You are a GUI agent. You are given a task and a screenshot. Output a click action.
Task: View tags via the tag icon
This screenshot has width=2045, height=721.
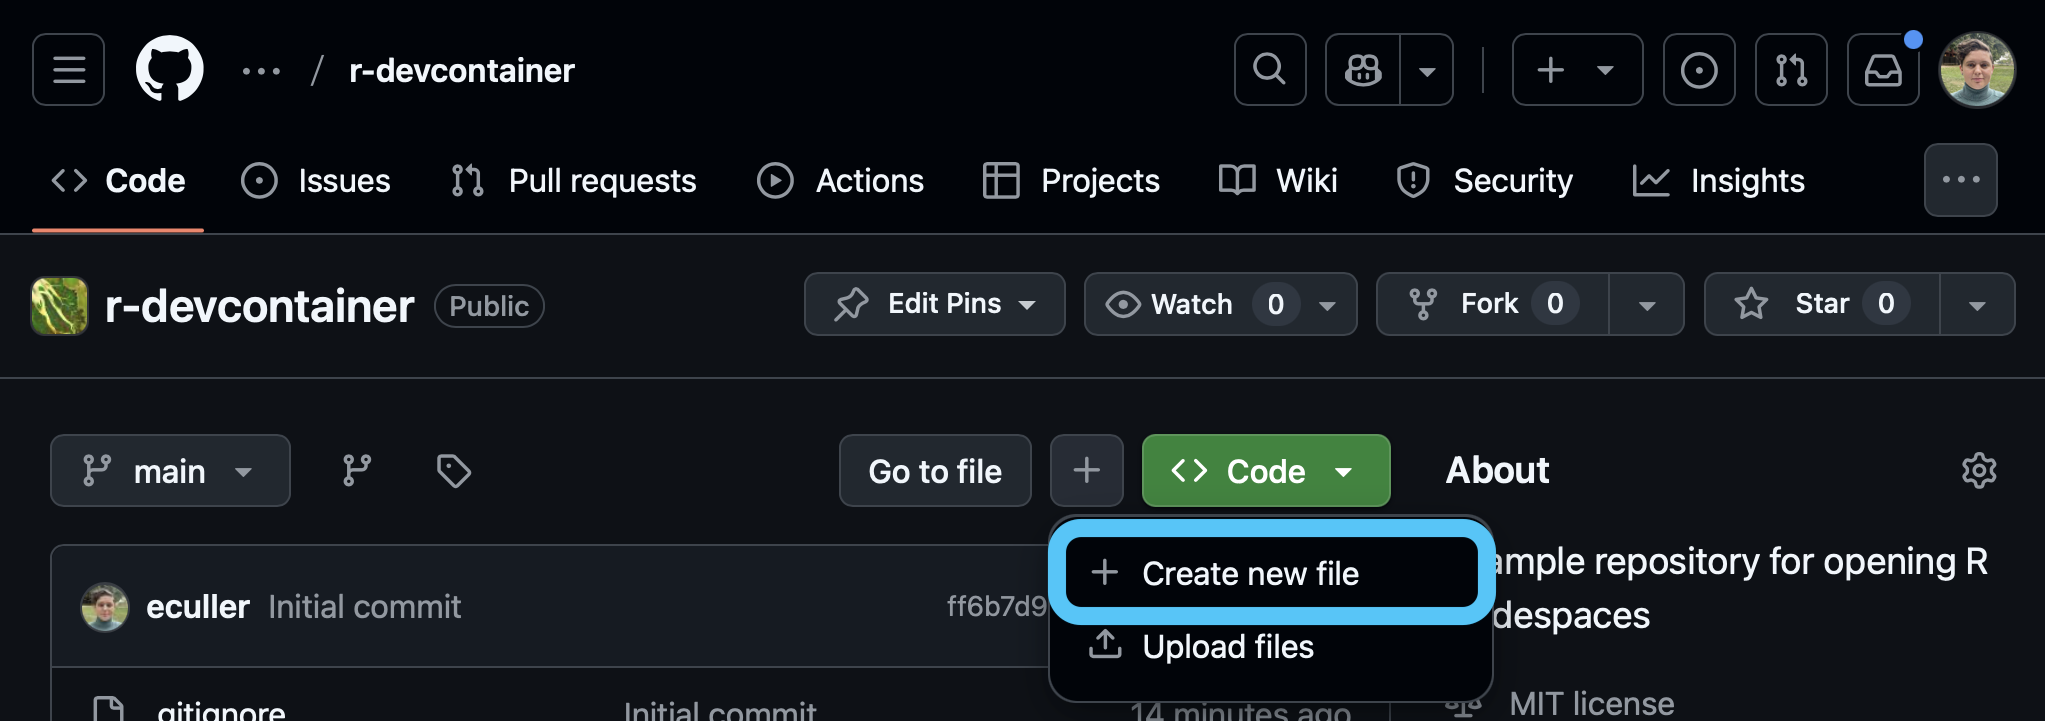[x=454, y=471]
